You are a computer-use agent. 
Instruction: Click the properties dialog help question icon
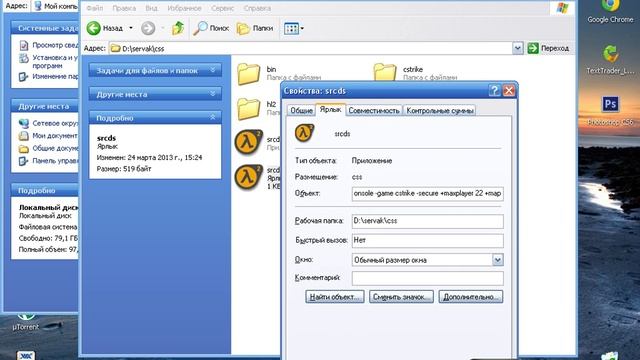tap(495, 91)
